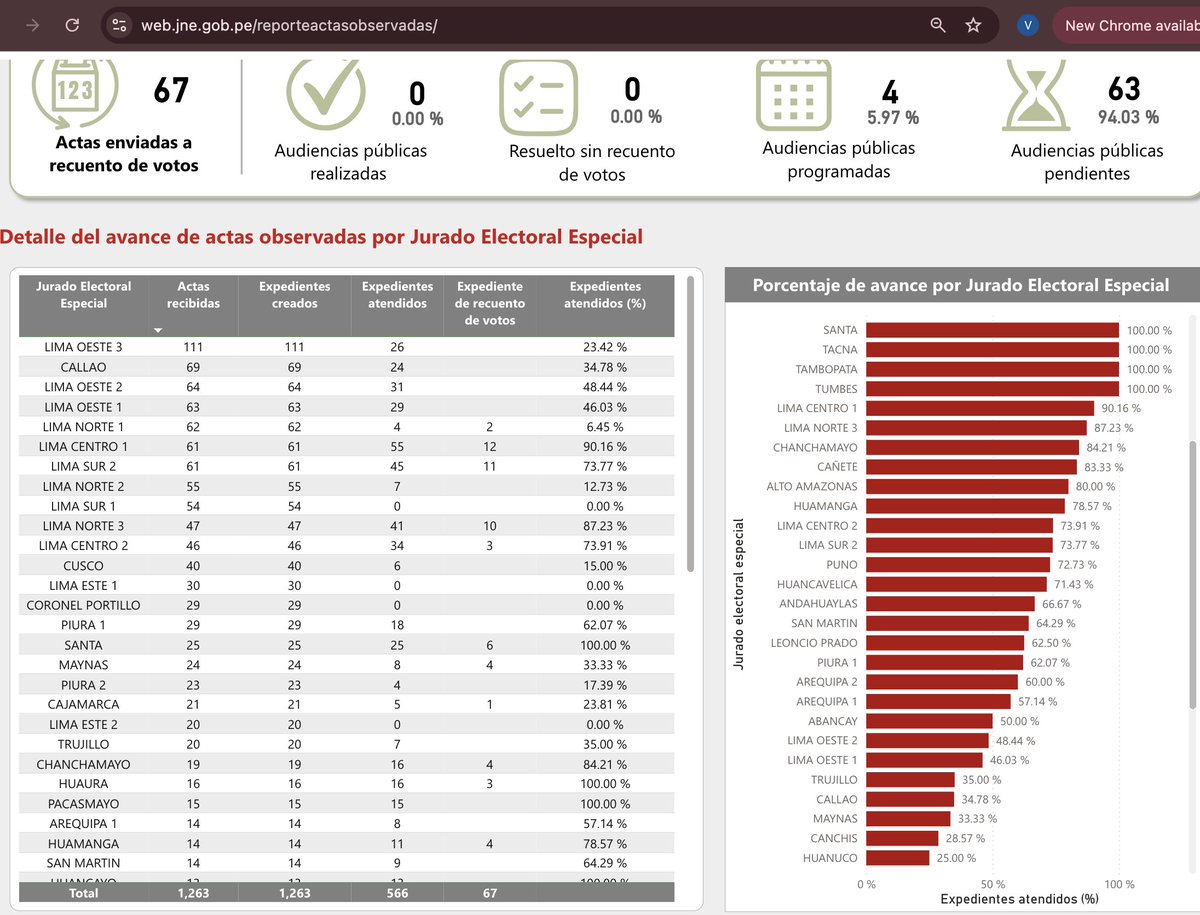This screenshot has width=1200, height=915.
Task: Click the CANCHIS label in bar chart
Action: pyautogui.click(x=834, y=838)
